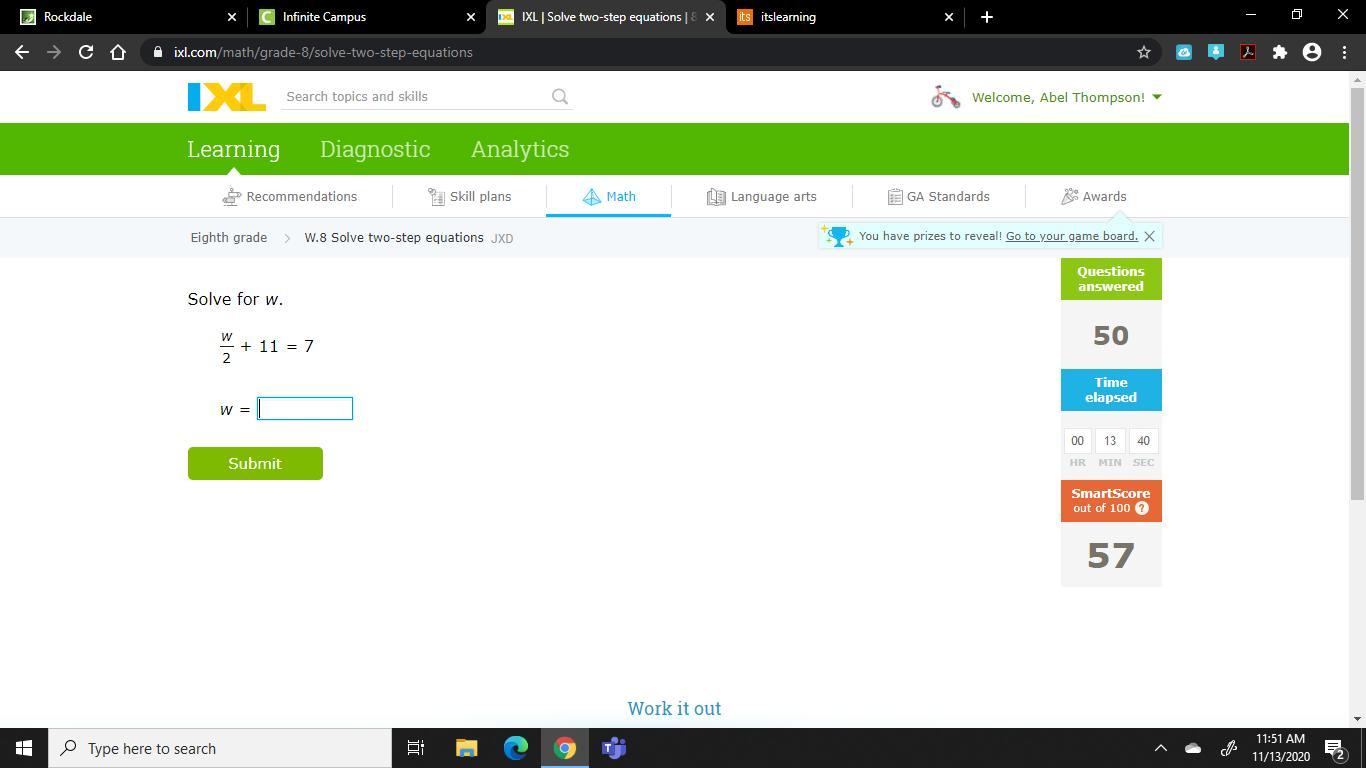Screen dimensions: 1366x768
Task: Switch to the Infinite Campus tab
Action: pos(367,17)
